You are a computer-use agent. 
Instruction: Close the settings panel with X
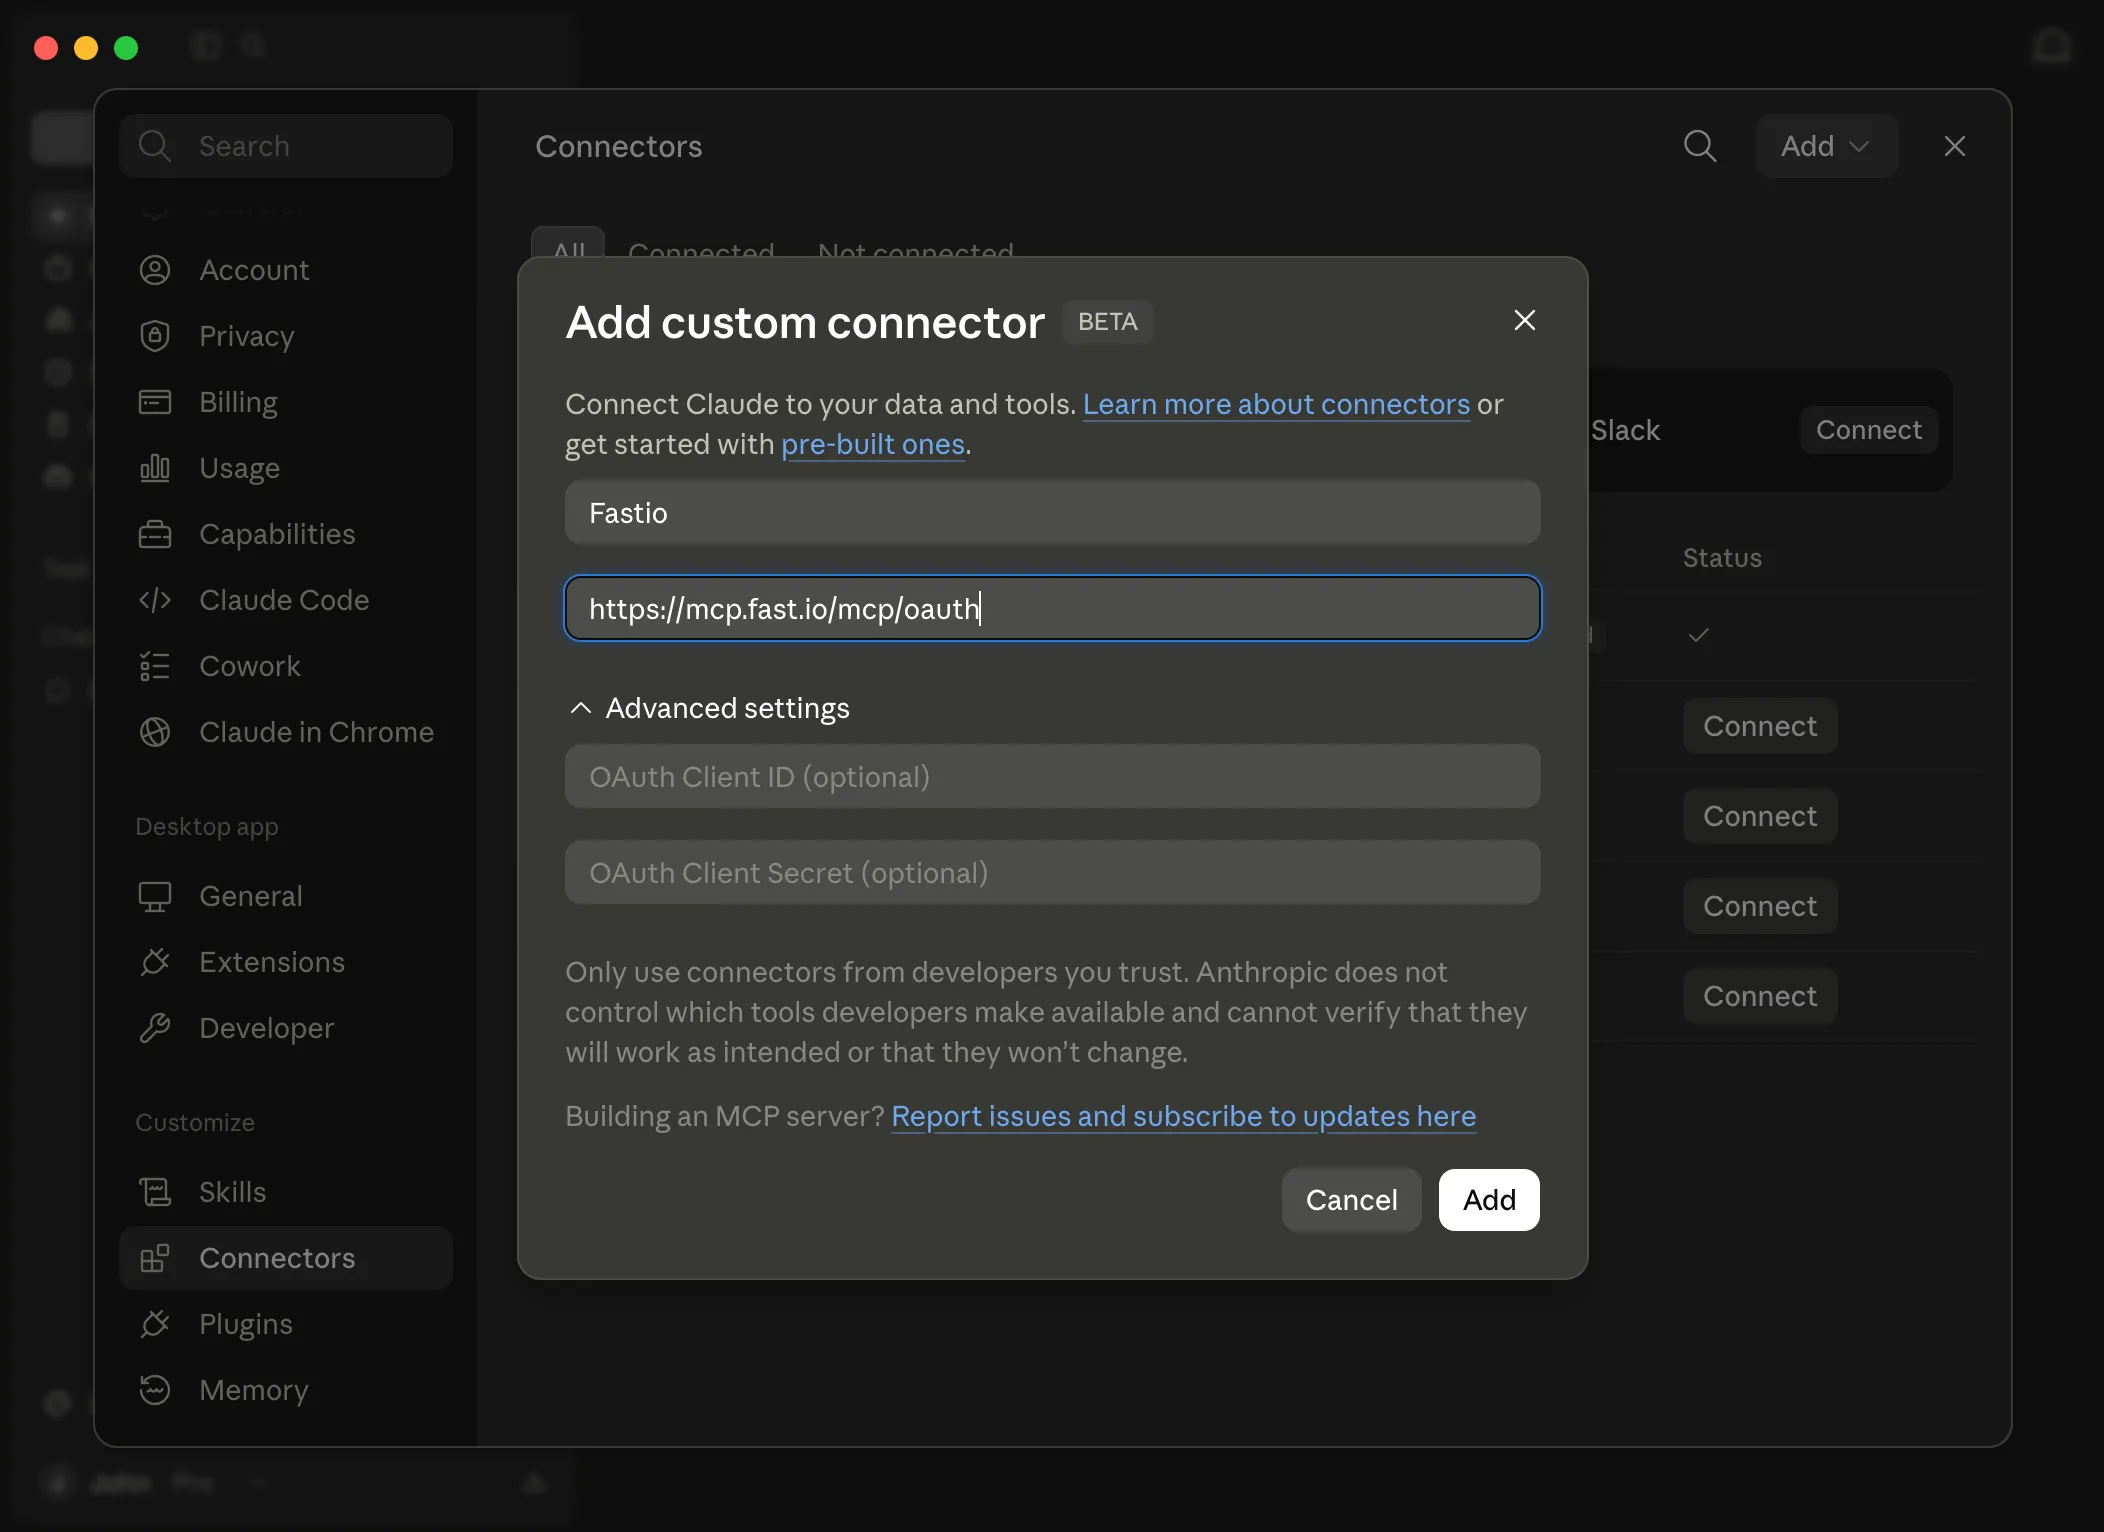[1955, 146]
